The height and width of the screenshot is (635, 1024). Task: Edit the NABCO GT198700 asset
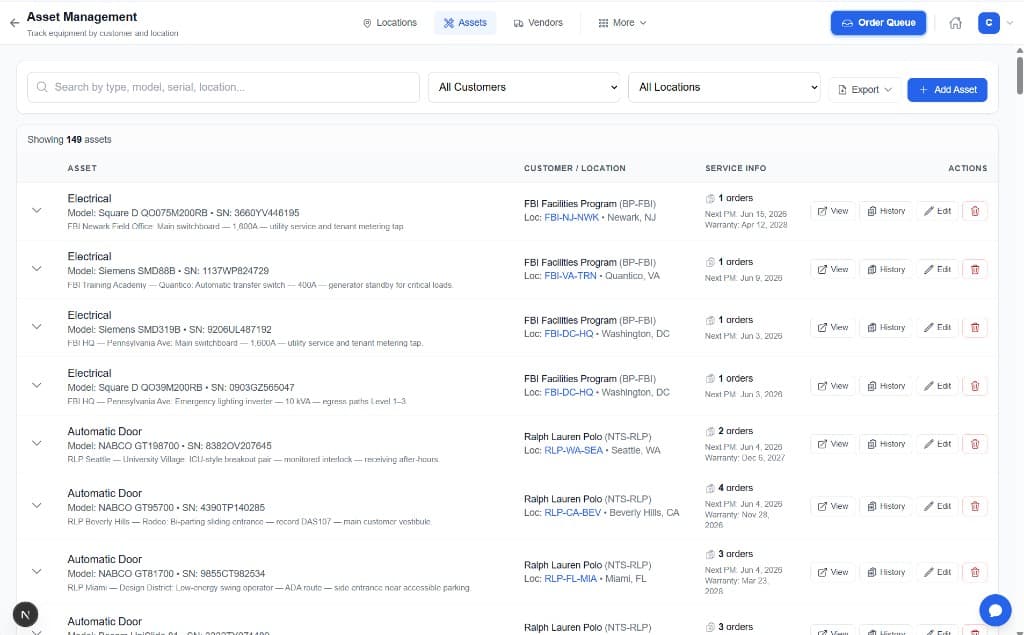point(937,444)
